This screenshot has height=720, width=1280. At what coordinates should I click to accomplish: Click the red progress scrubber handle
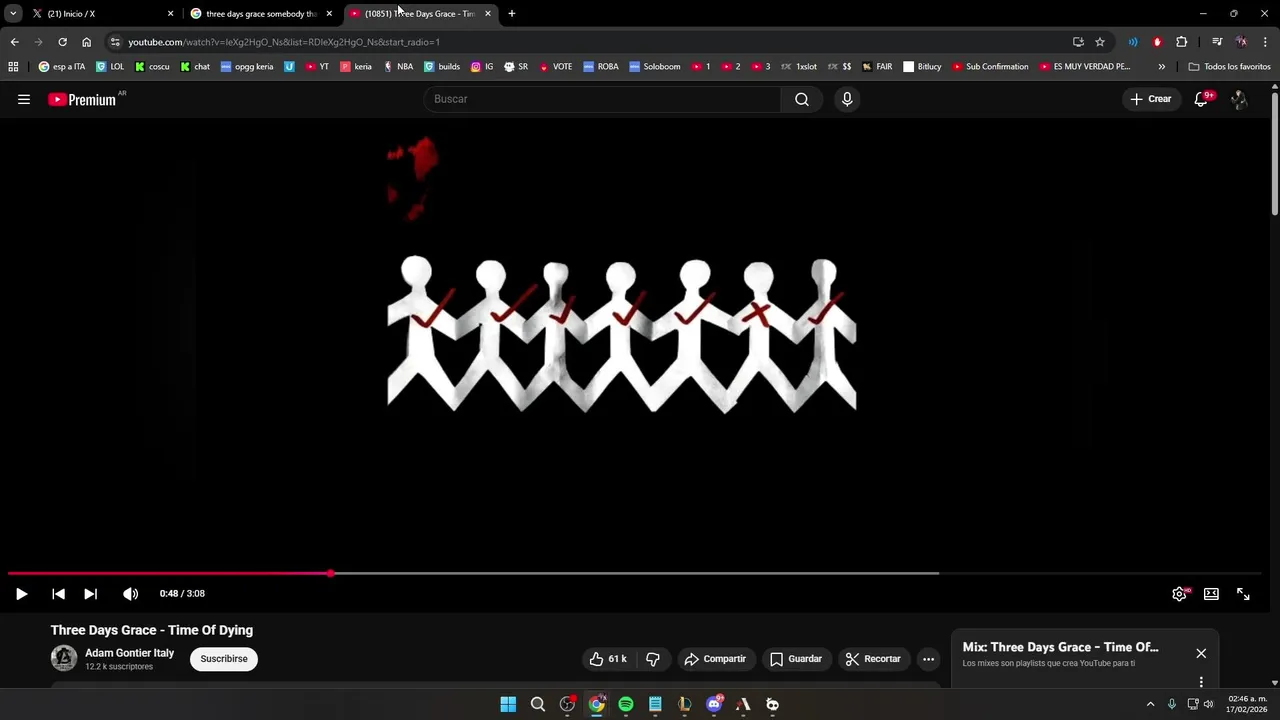[x=330, y=573]
